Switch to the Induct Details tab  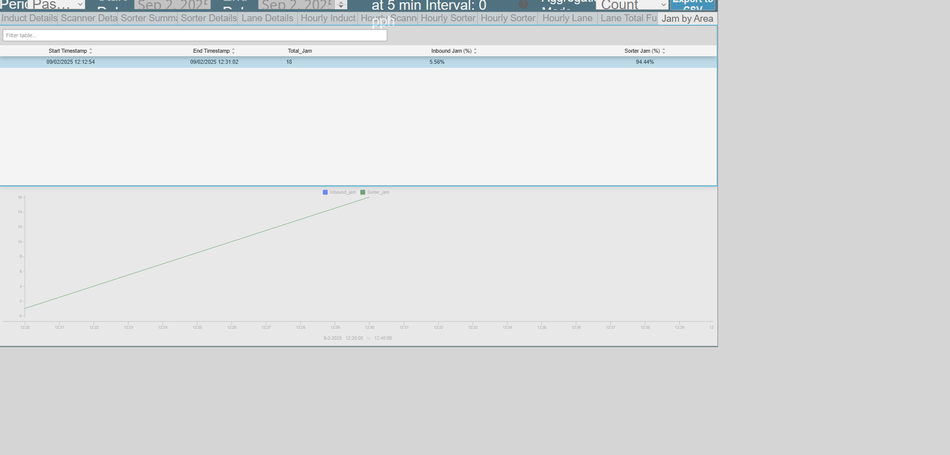tap(30, 18)
